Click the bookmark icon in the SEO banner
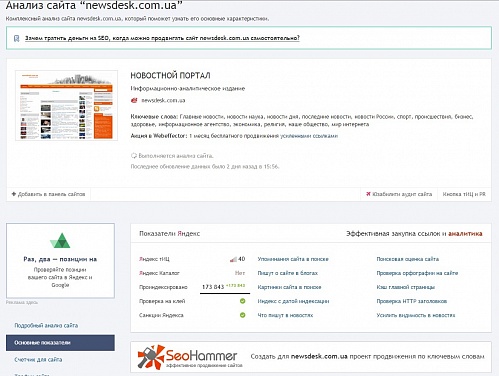This screenshot has width=499, height=376. (x=16, y=38)
